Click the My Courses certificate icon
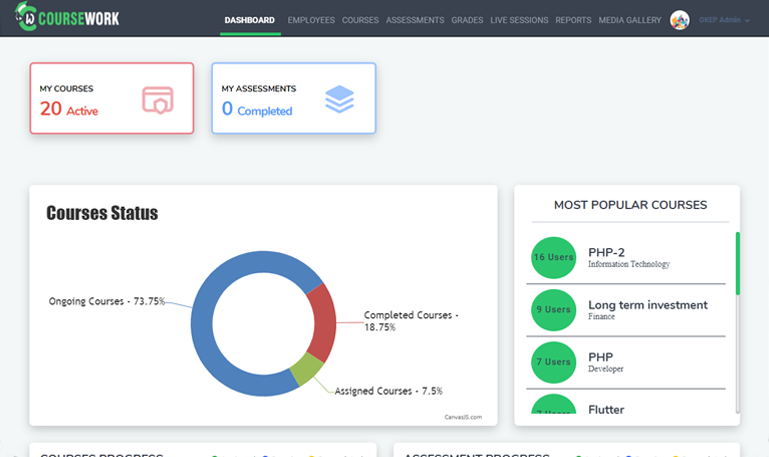The height and width of the screenshot is (457, 769). (x=157, y=99)
